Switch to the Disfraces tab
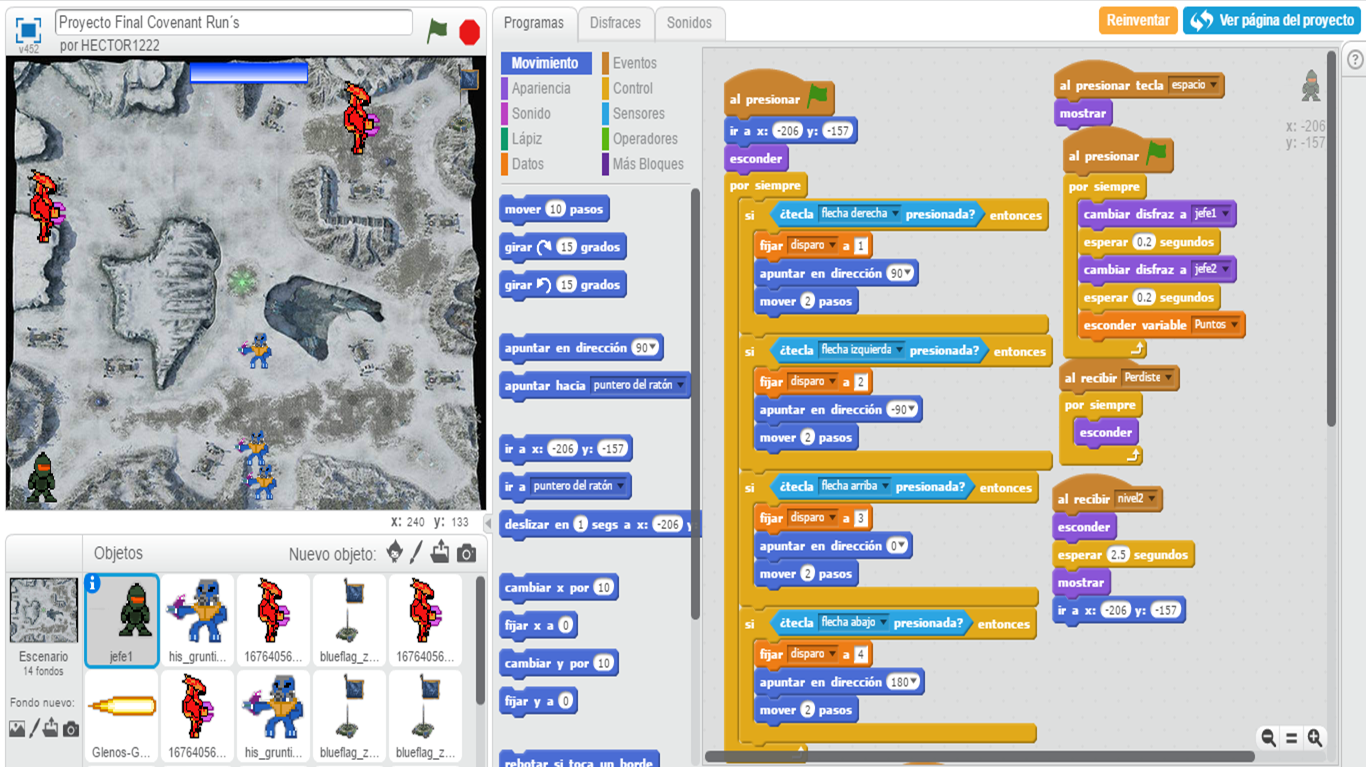Screen dimensions: 1366x767 click(615, 23)
